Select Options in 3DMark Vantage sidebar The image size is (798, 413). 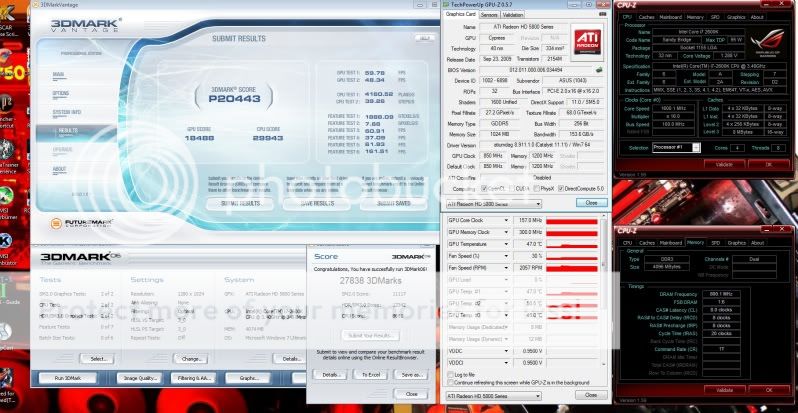click(60, 94)
